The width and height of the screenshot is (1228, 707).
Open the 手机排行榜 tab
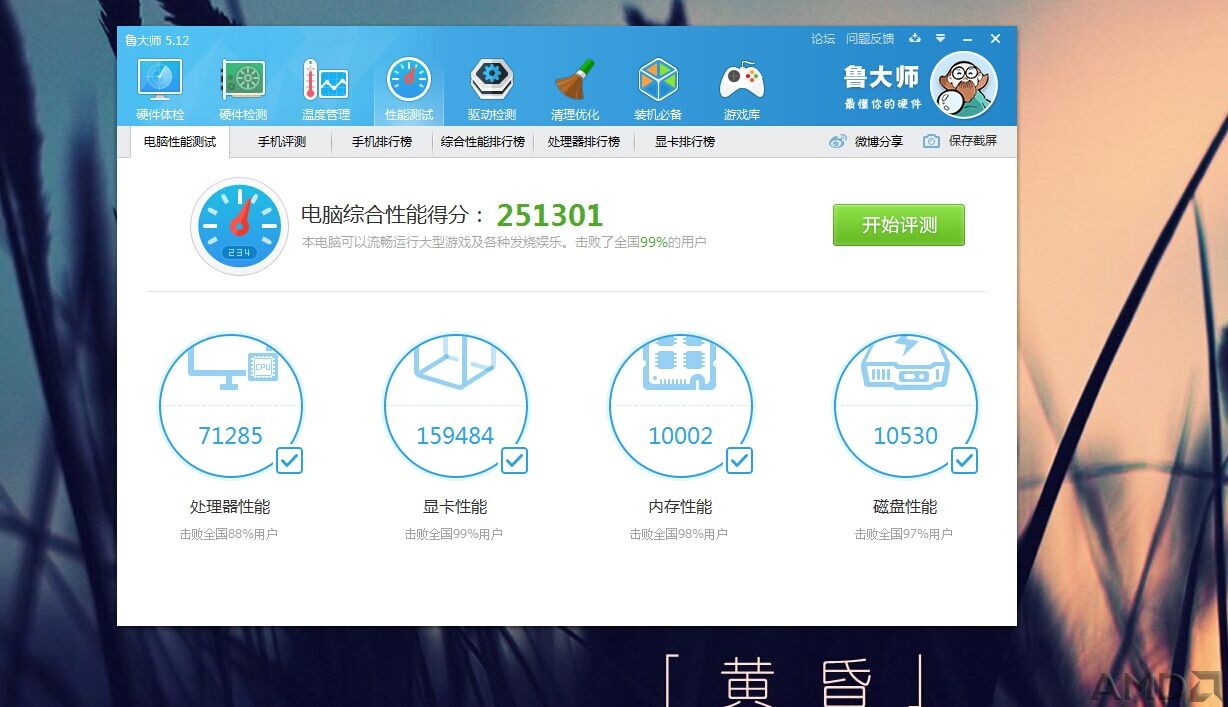(x=382, y=142)
